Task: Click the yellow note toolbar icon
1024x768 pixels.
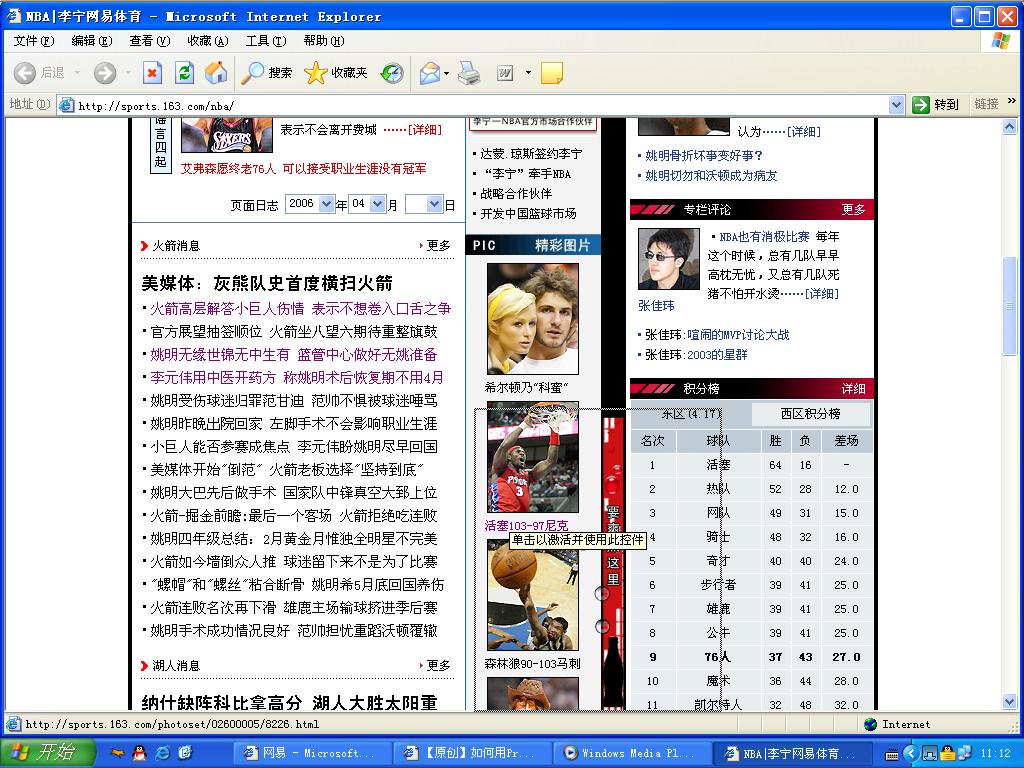Action: pos(552,72)
